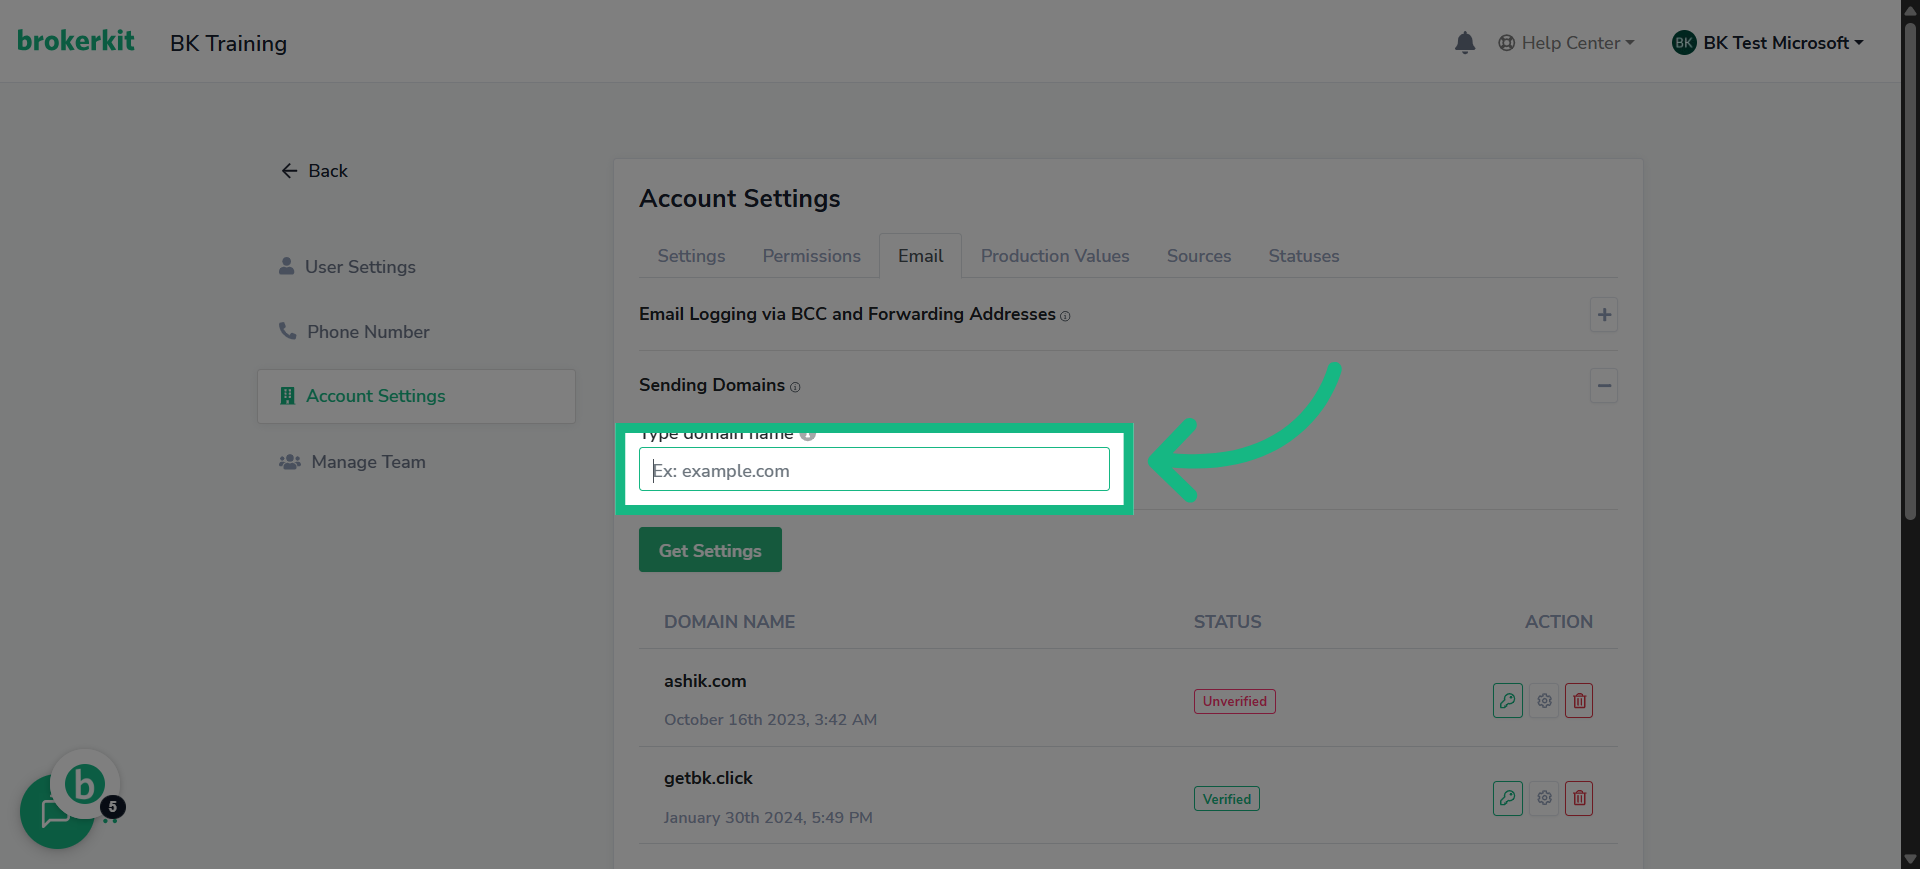1920x869 pixels.
Task: Open gear settings for ashik.com
Action: 1544,701
